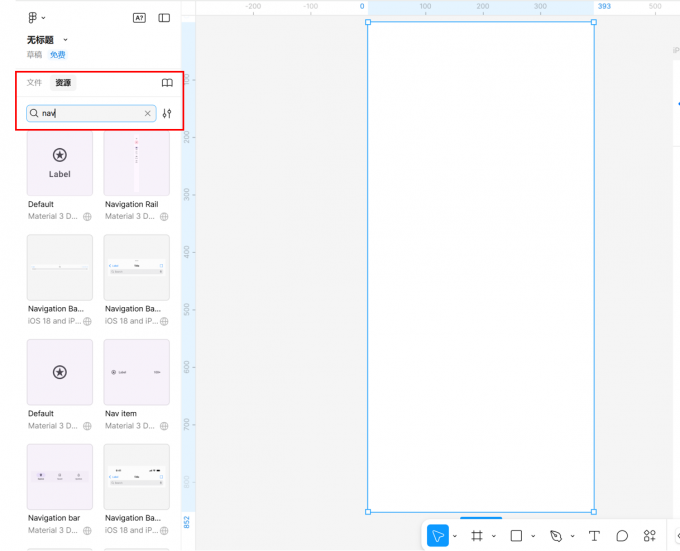
Task: Switch to the 资源 tab
Action: (63, 82)
